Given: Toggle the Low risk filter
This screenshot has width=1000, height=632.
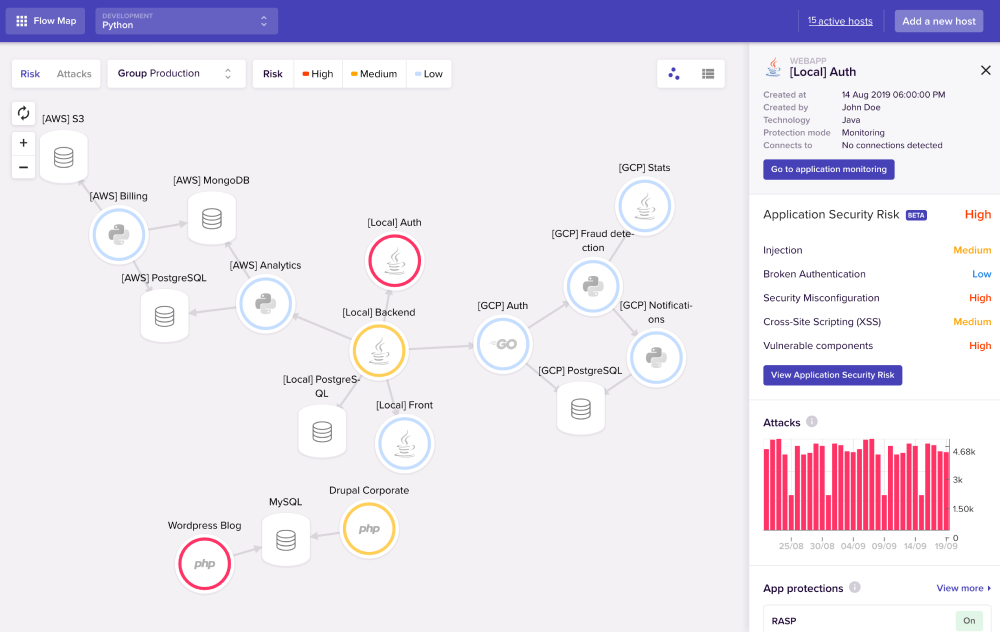Looking at the screenshot, I should pos(429,74).
